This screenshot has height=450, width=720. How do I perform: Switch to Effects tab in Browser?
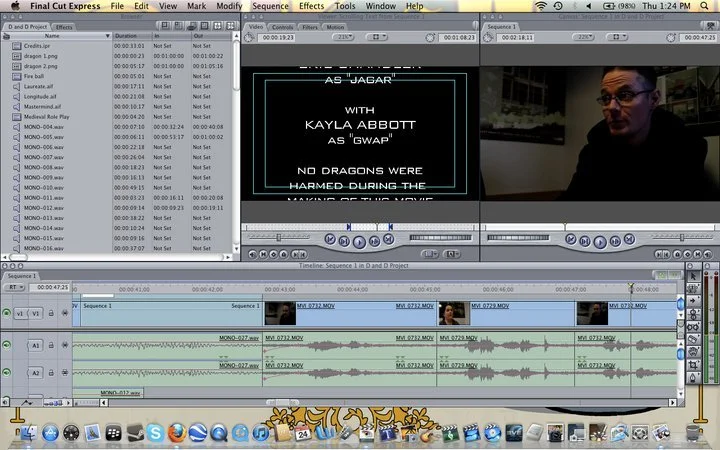(x=64, y=27)
